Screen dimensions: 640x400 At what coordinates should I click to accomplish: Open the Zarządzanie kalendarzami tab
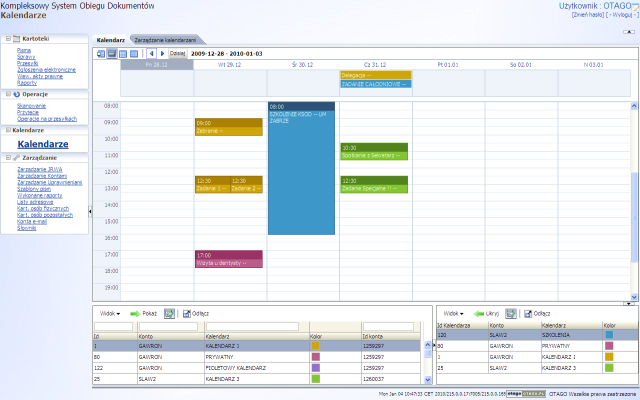pos(165,40)
